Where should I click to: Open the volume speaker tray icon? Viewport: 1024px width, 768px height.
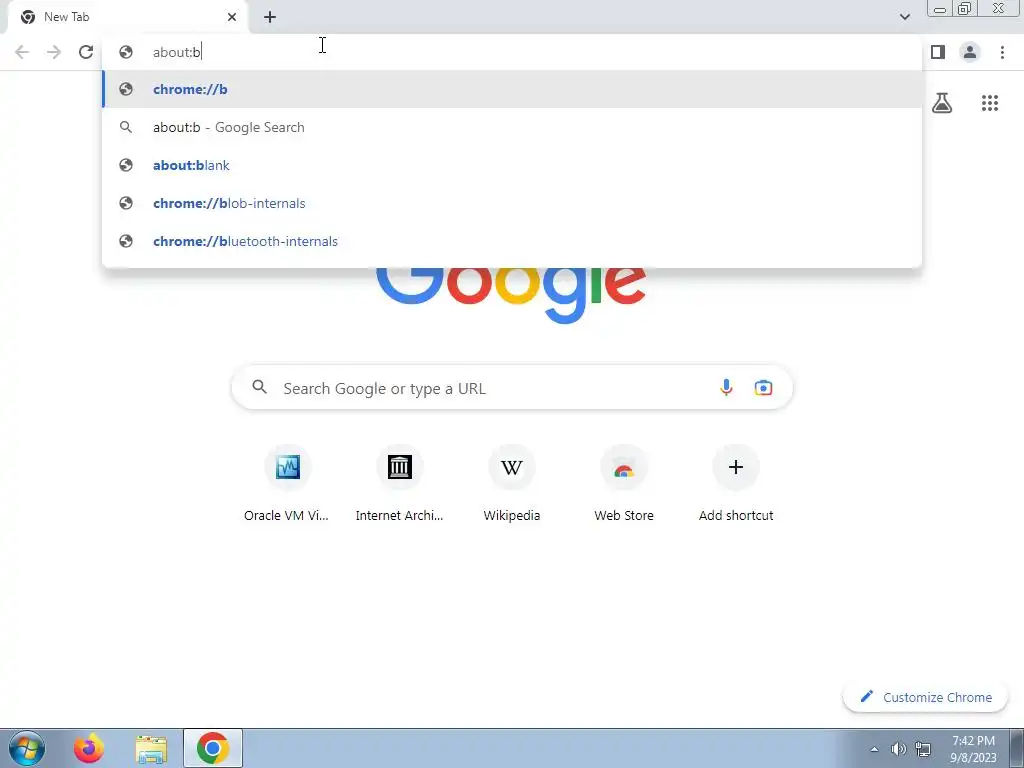(x=899, y=749)
